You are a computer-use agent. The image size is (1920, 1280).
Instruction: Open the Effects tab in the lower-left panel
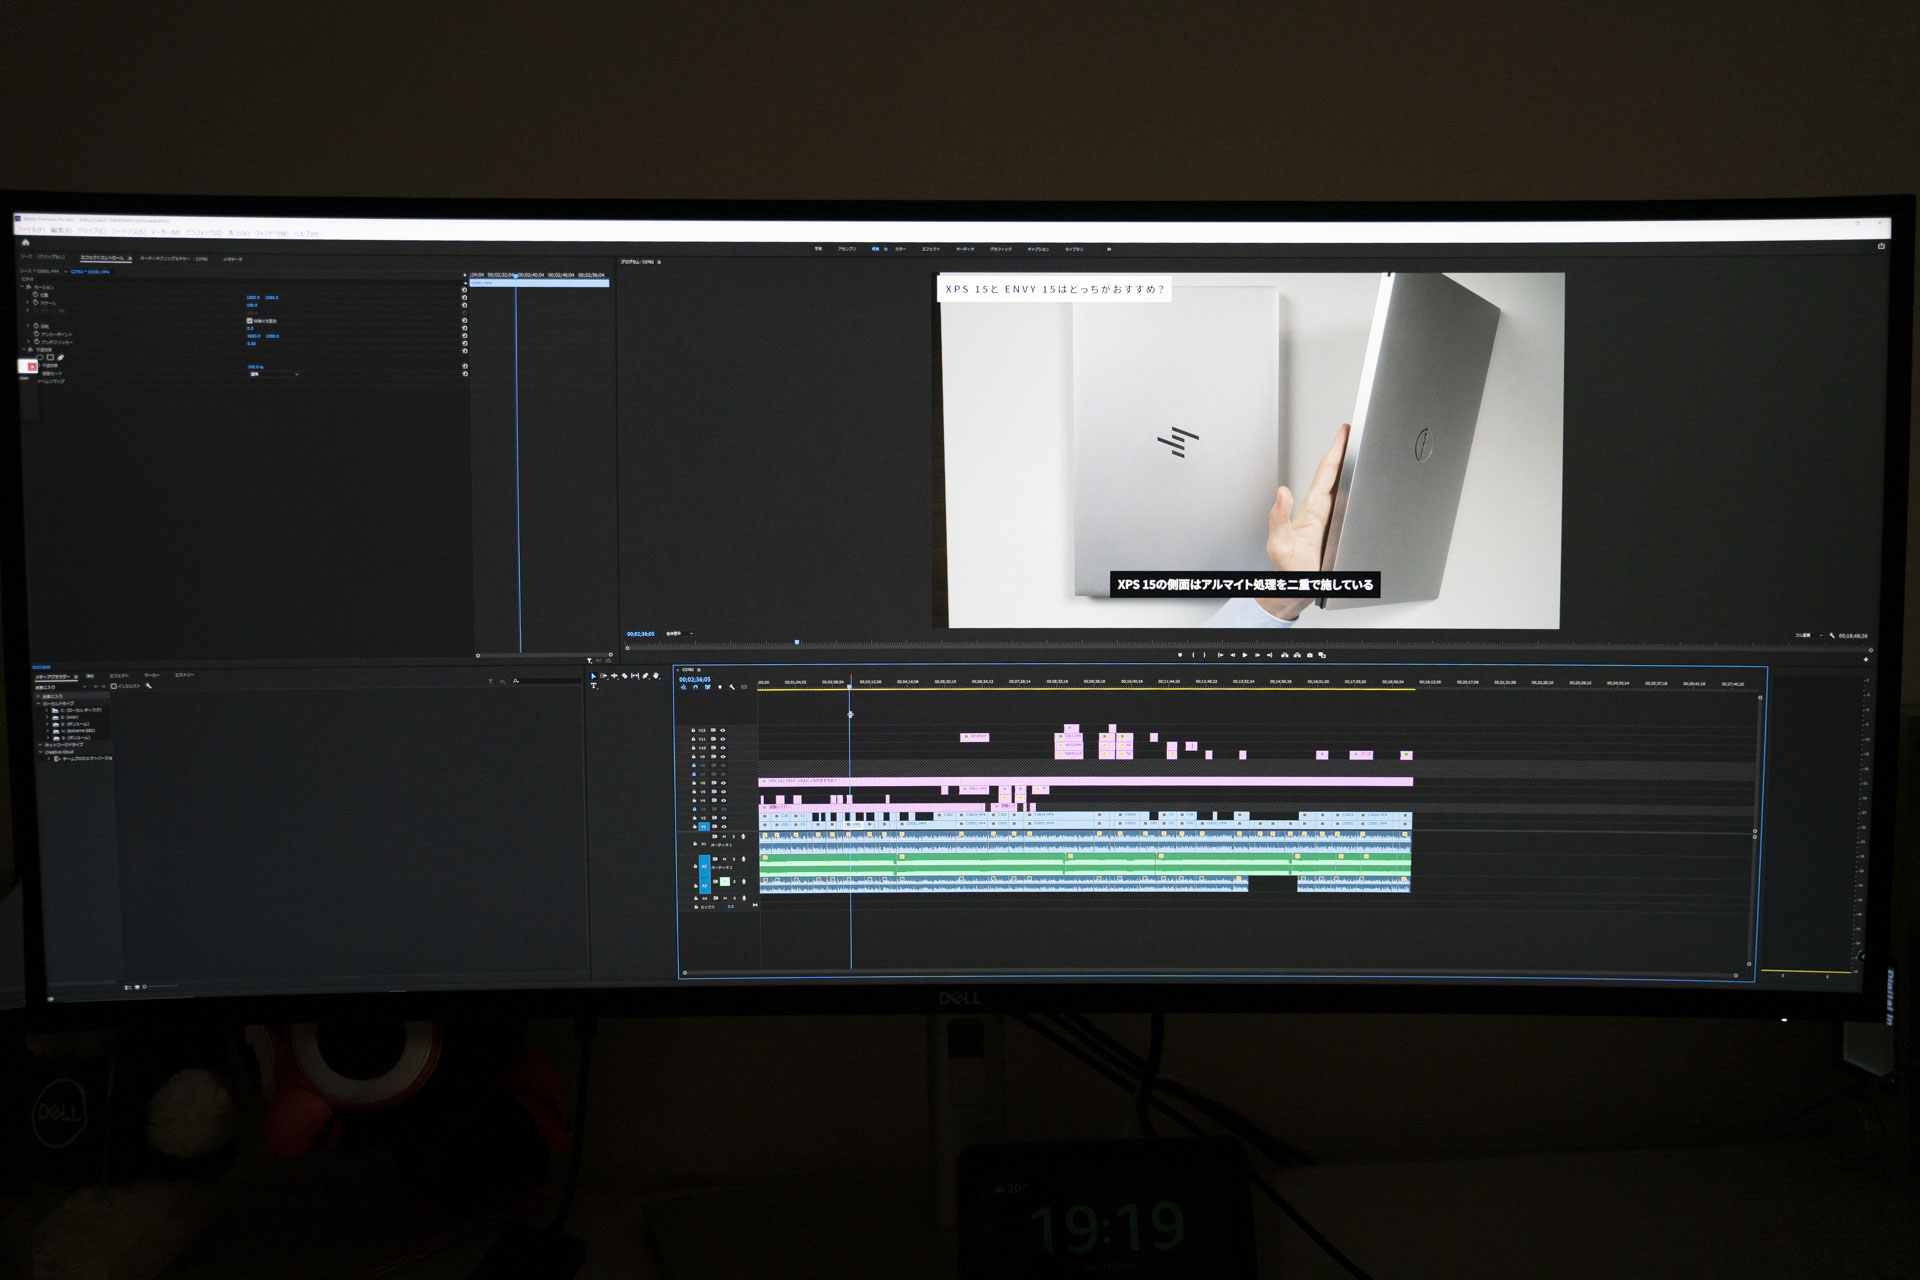click(119, 676)
